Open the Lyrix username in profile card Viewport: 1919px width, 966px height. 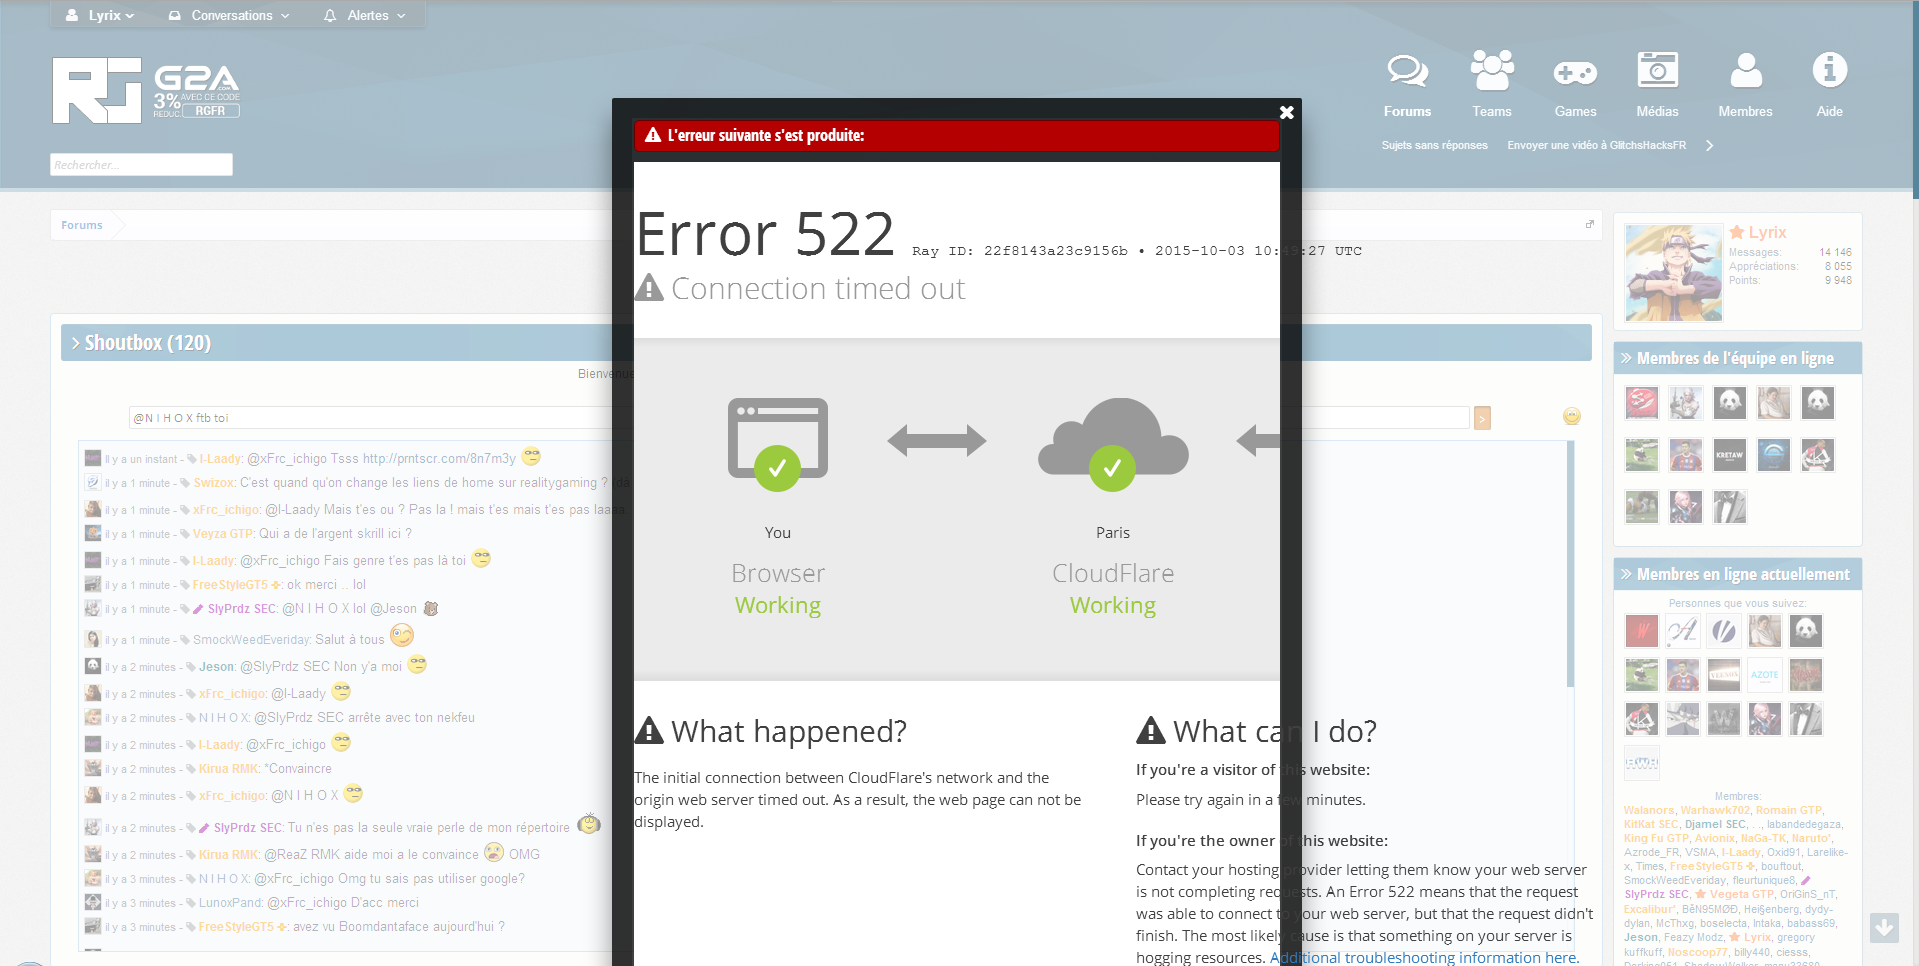pyautogui.click(x=1767, y=232)
